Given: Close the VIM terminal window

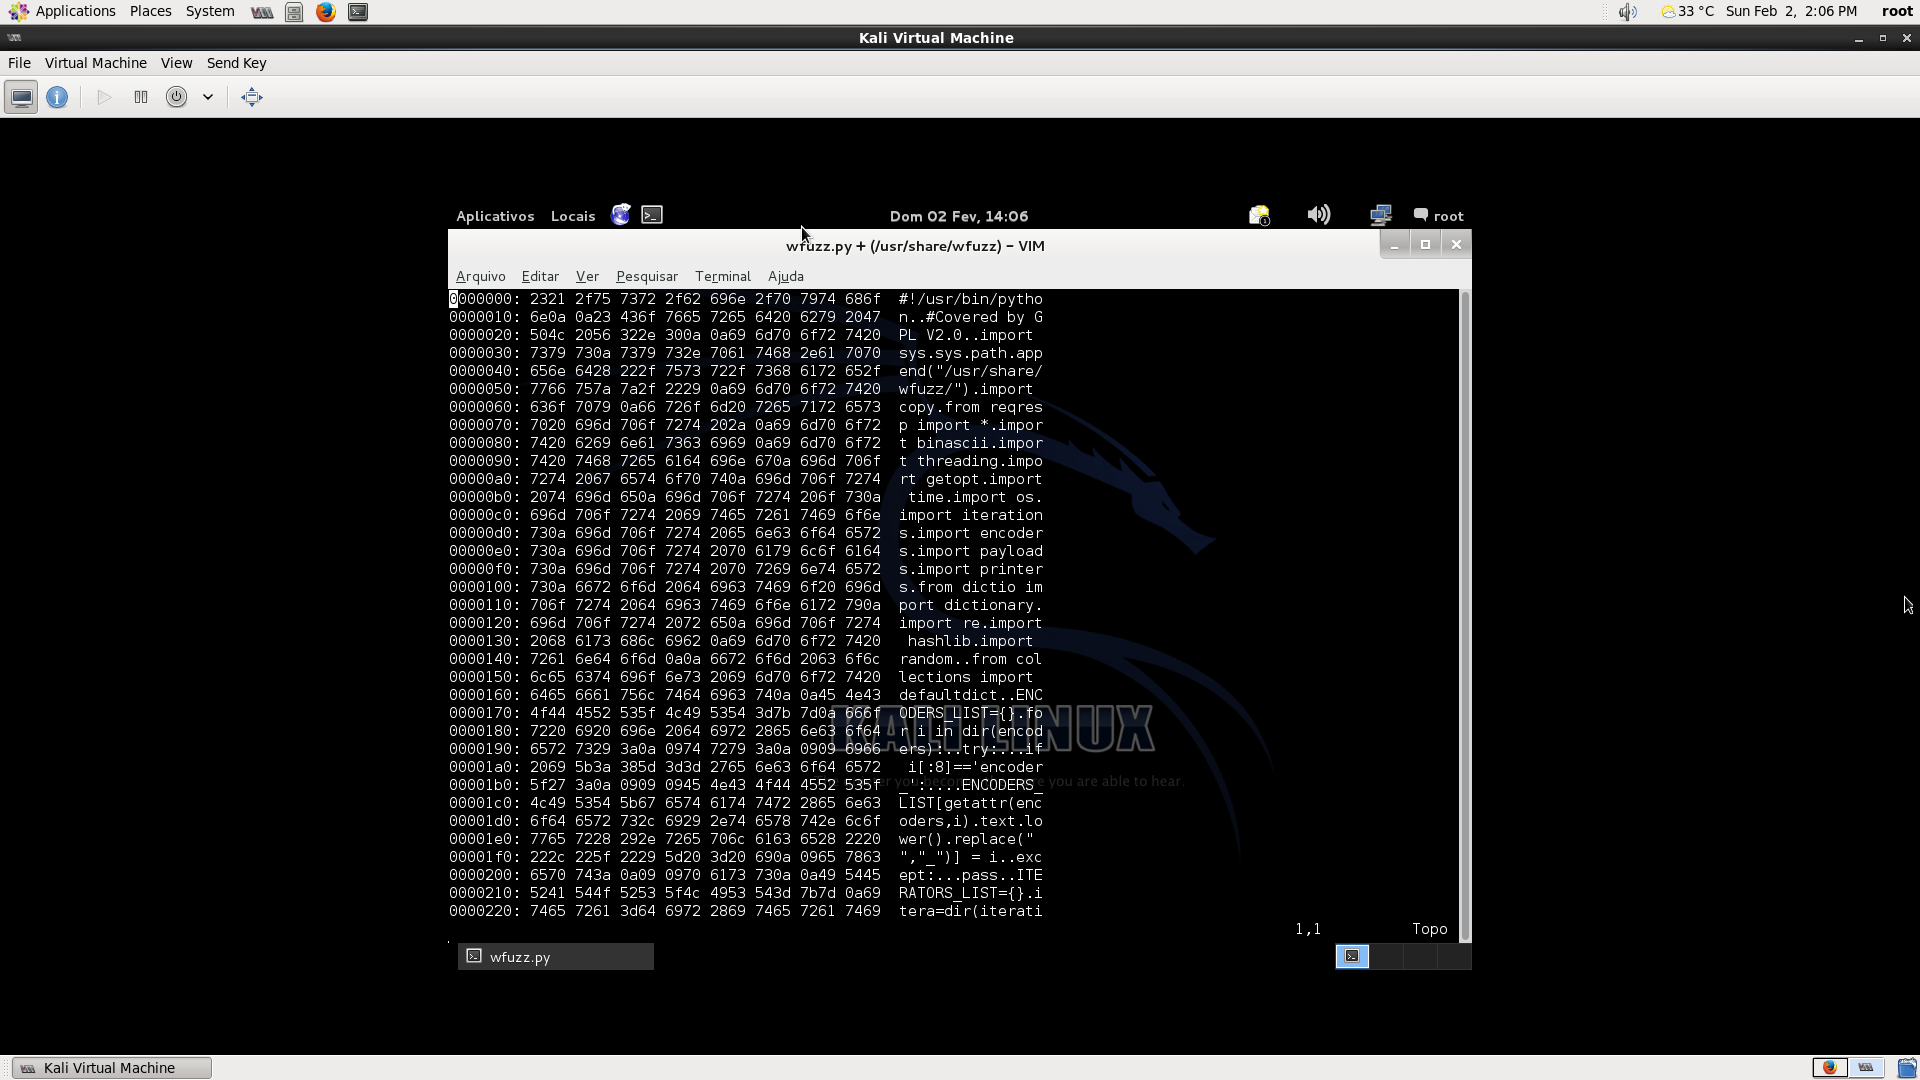Looking at the screenshot, I should (x=1456, y=245).
